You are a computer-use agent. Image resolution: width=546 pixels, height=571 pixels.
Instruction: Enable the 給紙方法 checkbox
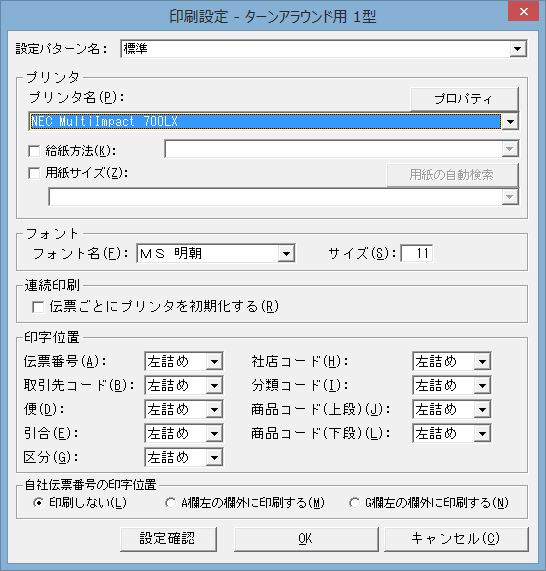pyautogui.click(x=34, y=151)
